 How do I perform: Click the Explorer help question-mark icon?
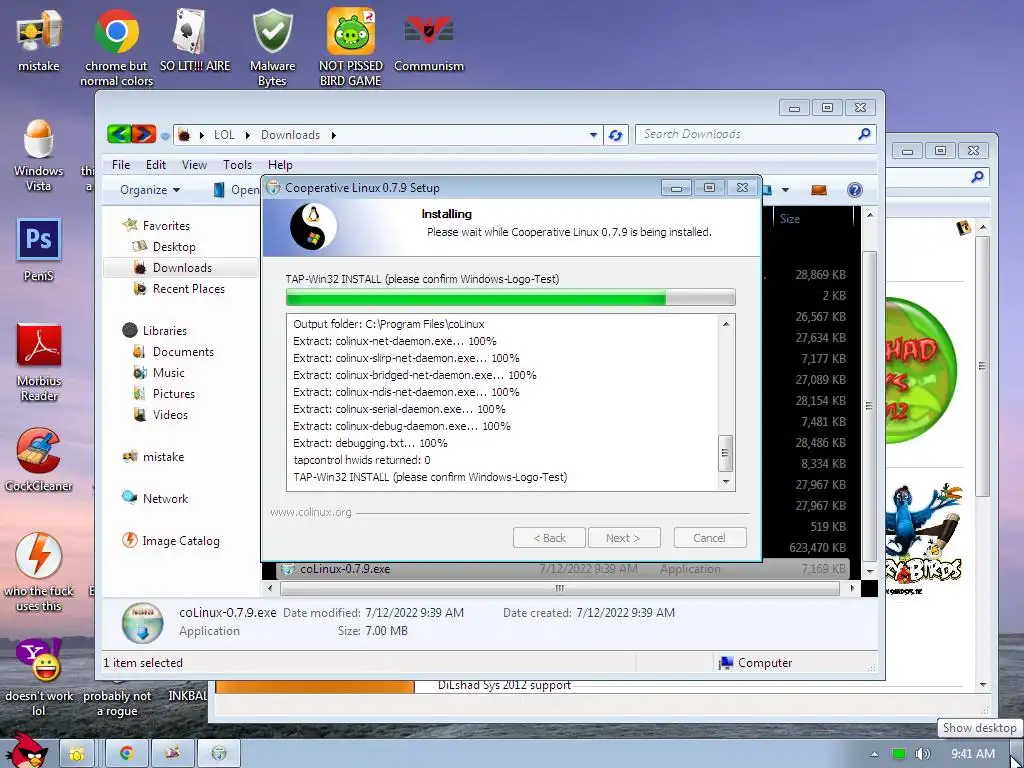(854, 190)
